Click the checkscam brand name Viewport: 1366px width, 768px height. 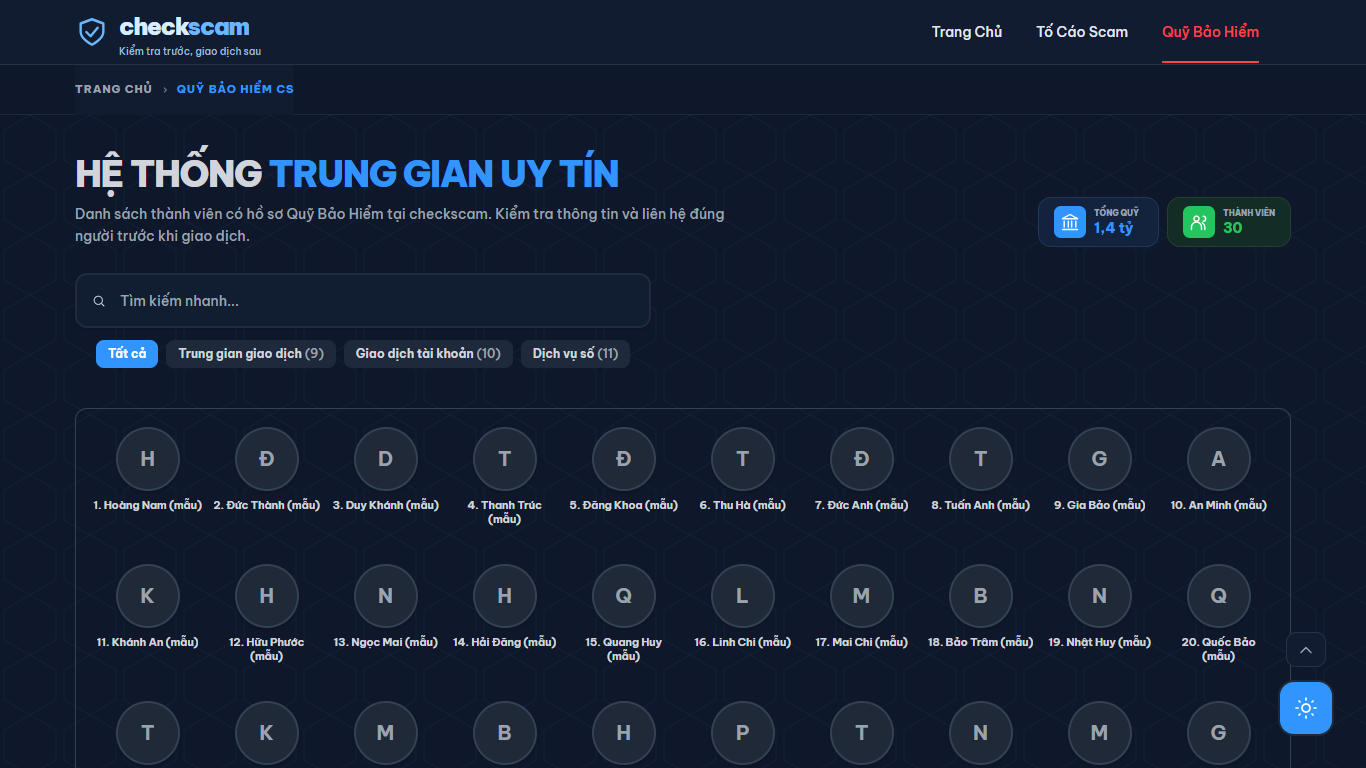tap(185, 27)
